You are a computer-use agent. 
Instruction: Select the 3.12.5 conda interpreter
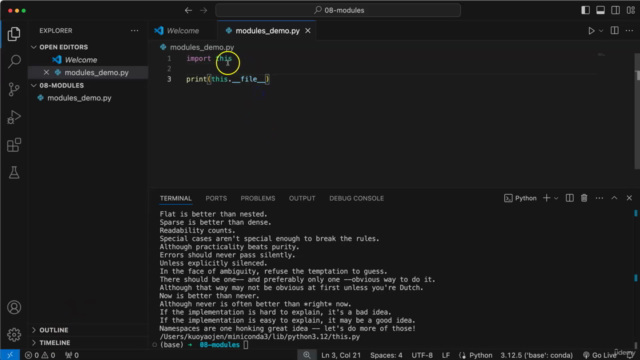[x=536, y=355]
